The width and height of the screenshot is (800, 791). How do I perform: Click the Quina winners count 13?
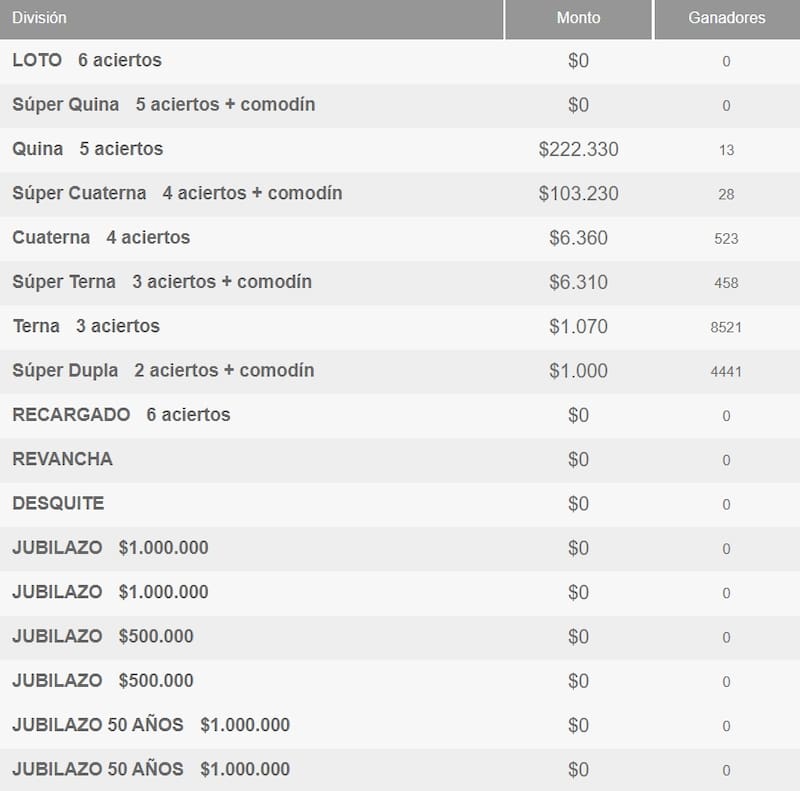tap(726, 150)
